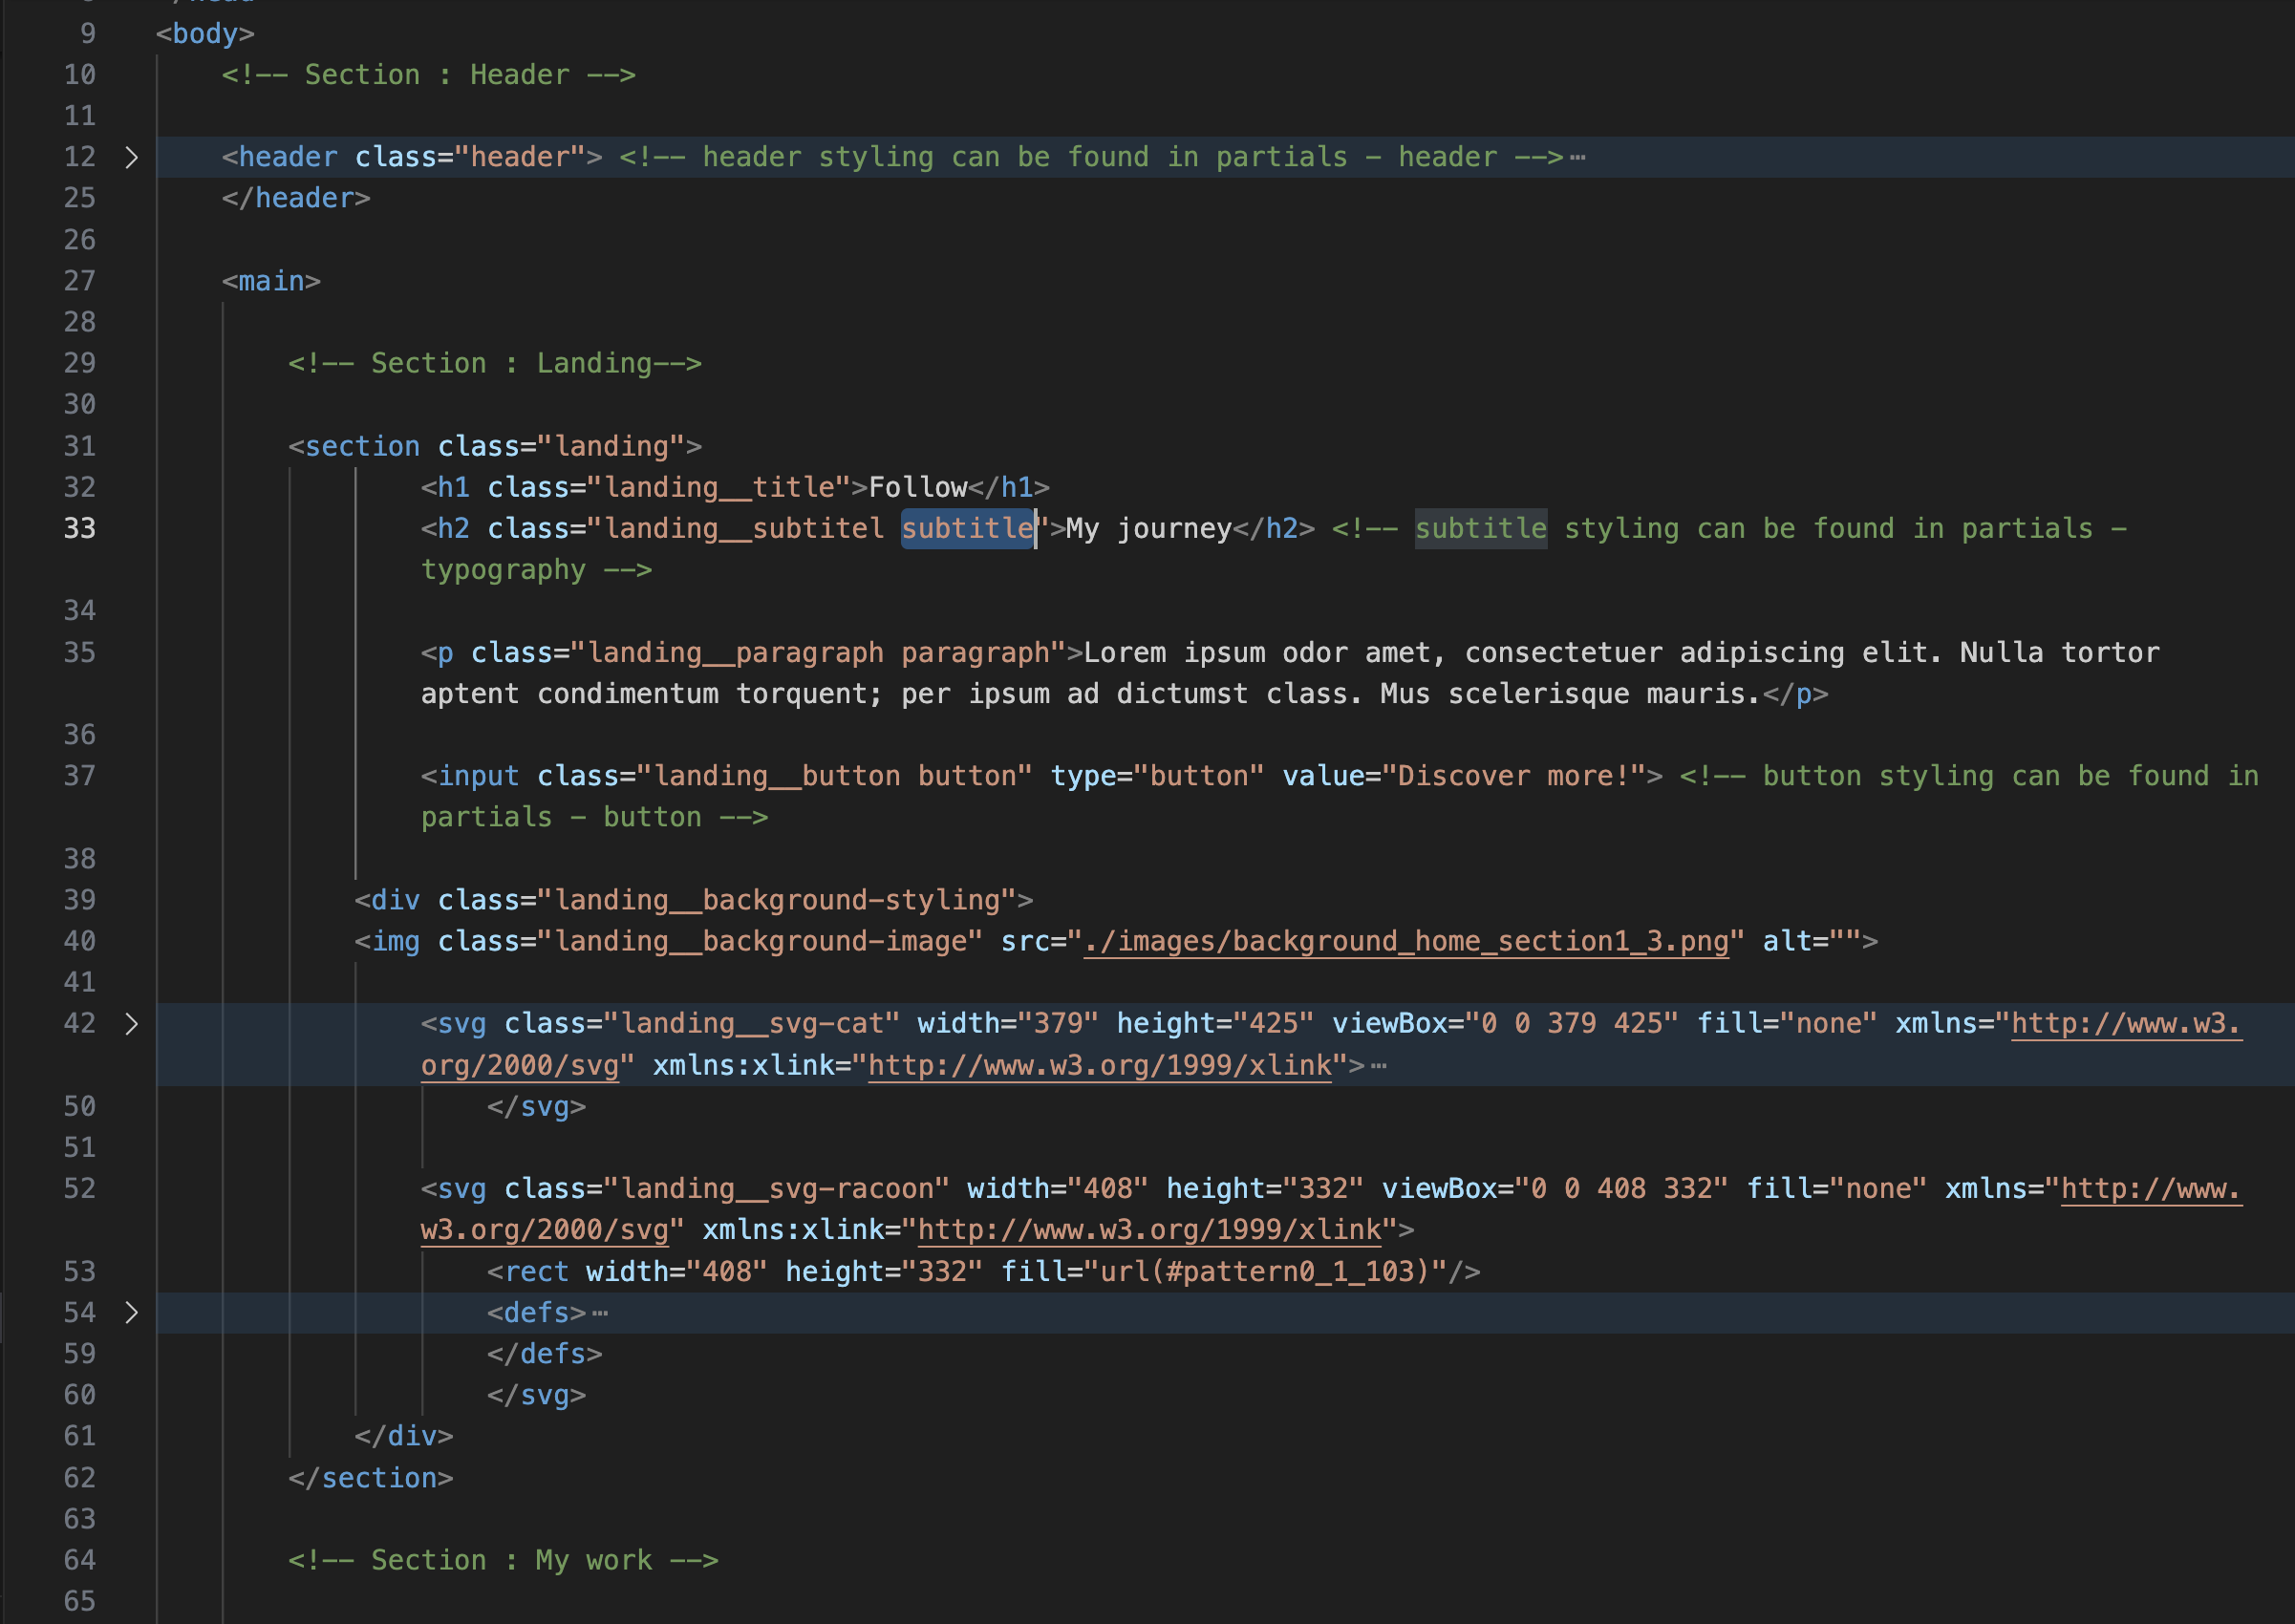Expand the folded svg-cat block on line 42
2295x1624 pixels.
click(131, 1023)
